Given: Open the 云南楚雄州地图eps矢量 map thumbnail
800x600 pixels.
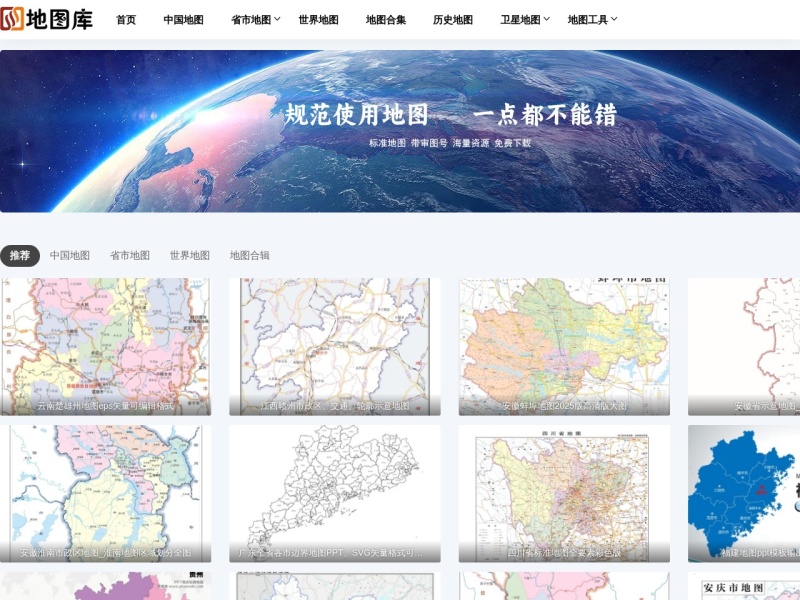Looking at the screenshot, I should 105,346.
